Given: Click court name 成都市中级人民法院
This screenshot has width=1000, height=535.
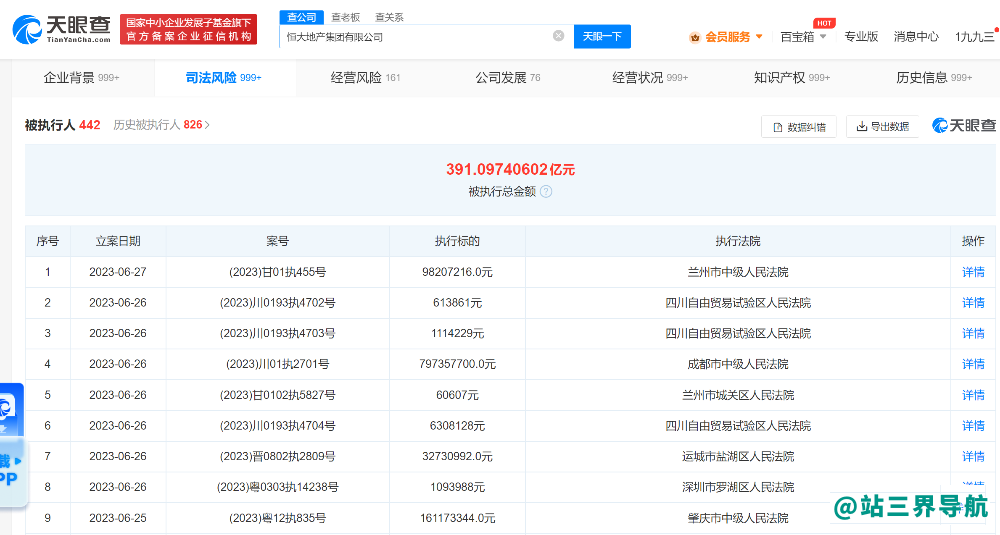Looking at the screenshot, I should click(738, 364).
